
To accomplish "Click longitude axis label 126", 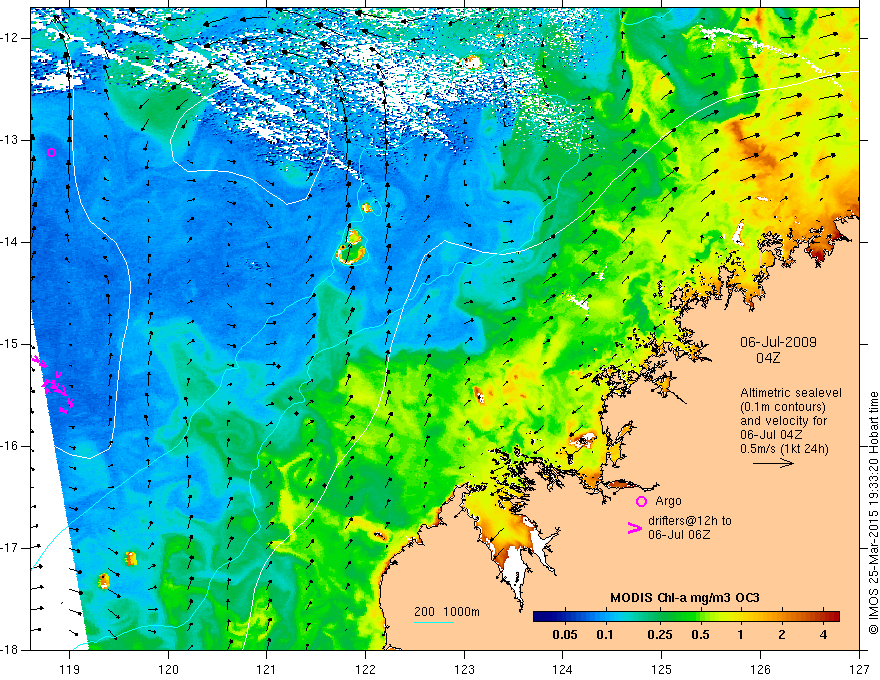I will 760,669.
